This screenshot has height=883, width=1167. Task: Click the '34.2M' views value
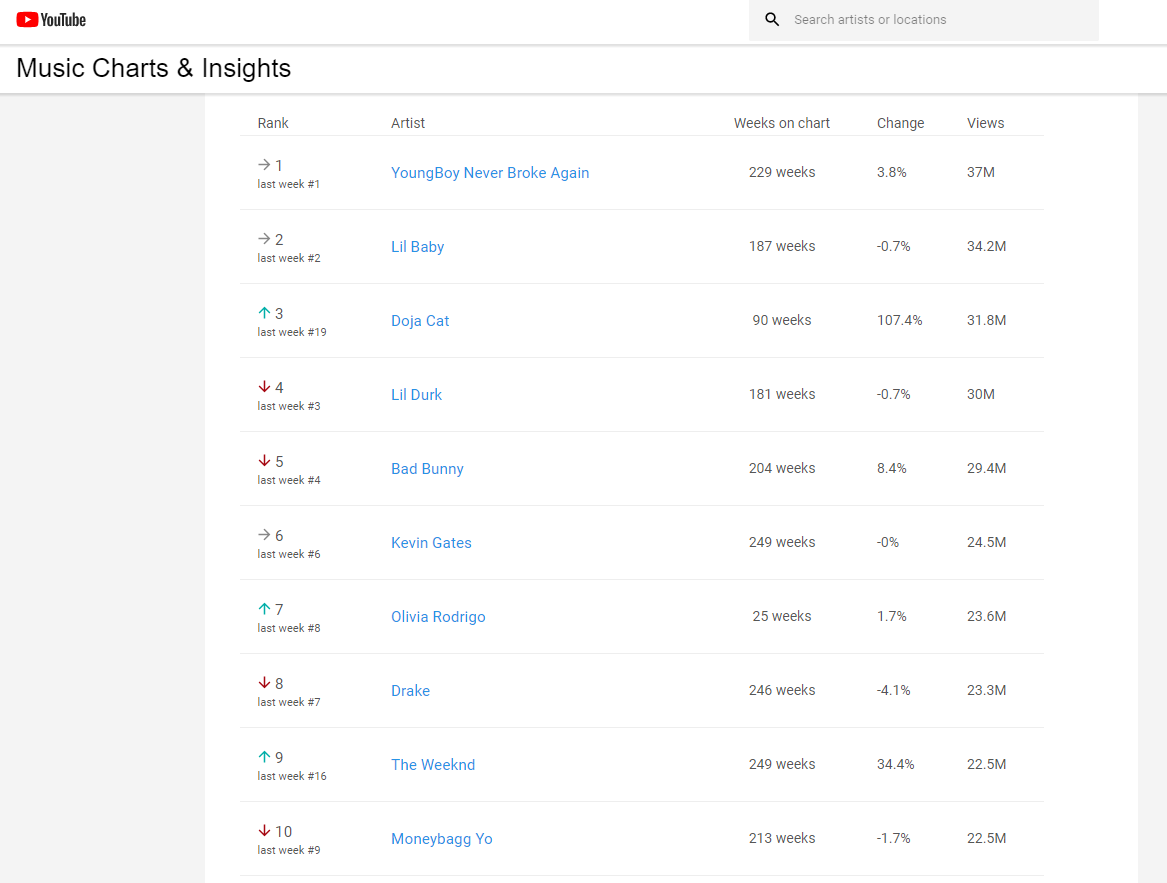tap(986, 246)
